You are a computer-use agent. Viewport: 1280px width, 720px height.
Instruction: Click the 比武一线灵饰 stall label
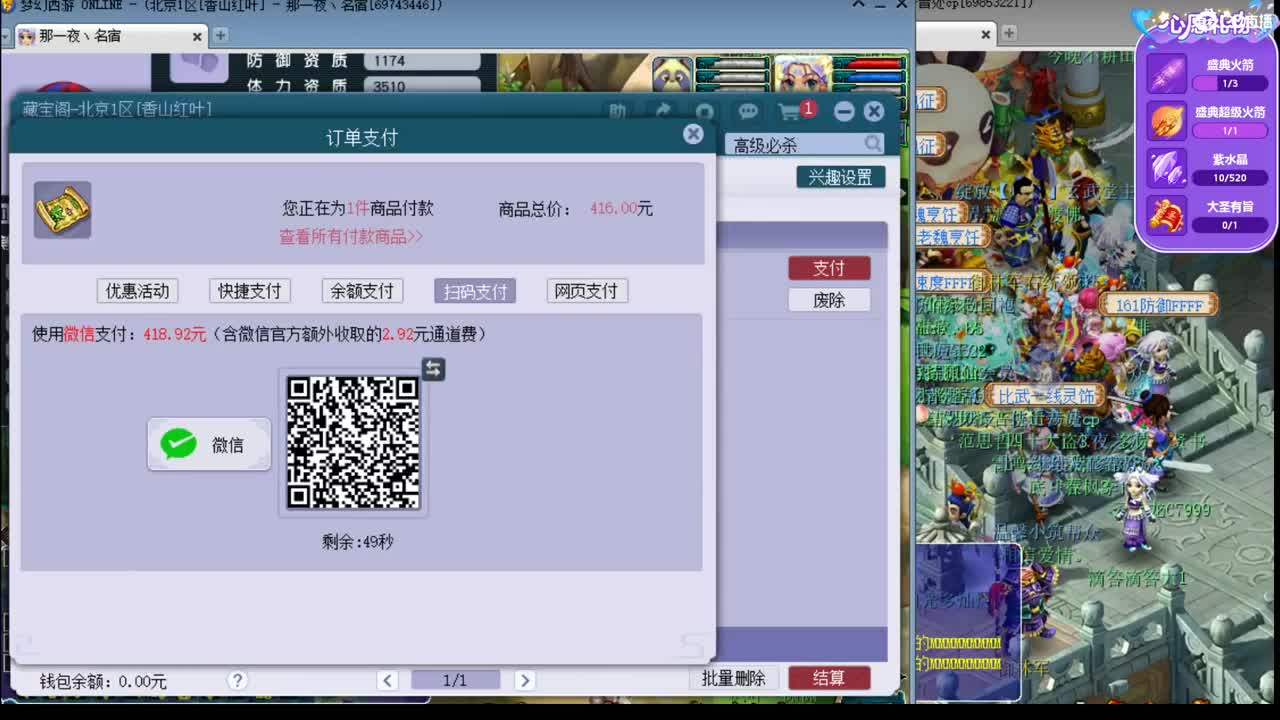point(1045,396)
